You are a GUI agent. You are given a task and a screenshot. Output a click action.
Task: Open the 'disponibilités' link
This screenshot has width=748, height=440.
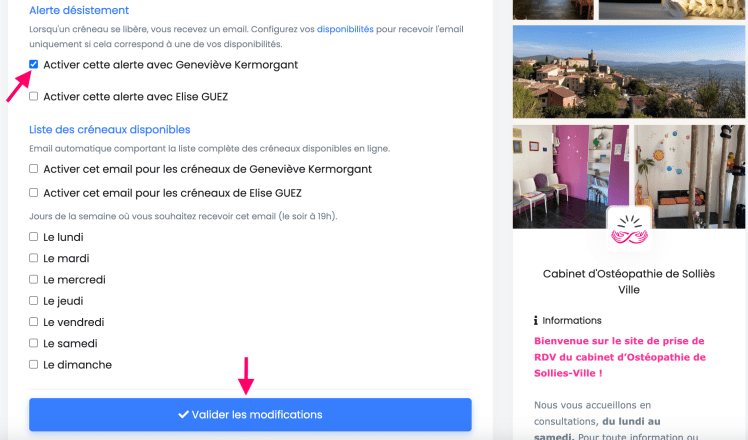[345, 30]
